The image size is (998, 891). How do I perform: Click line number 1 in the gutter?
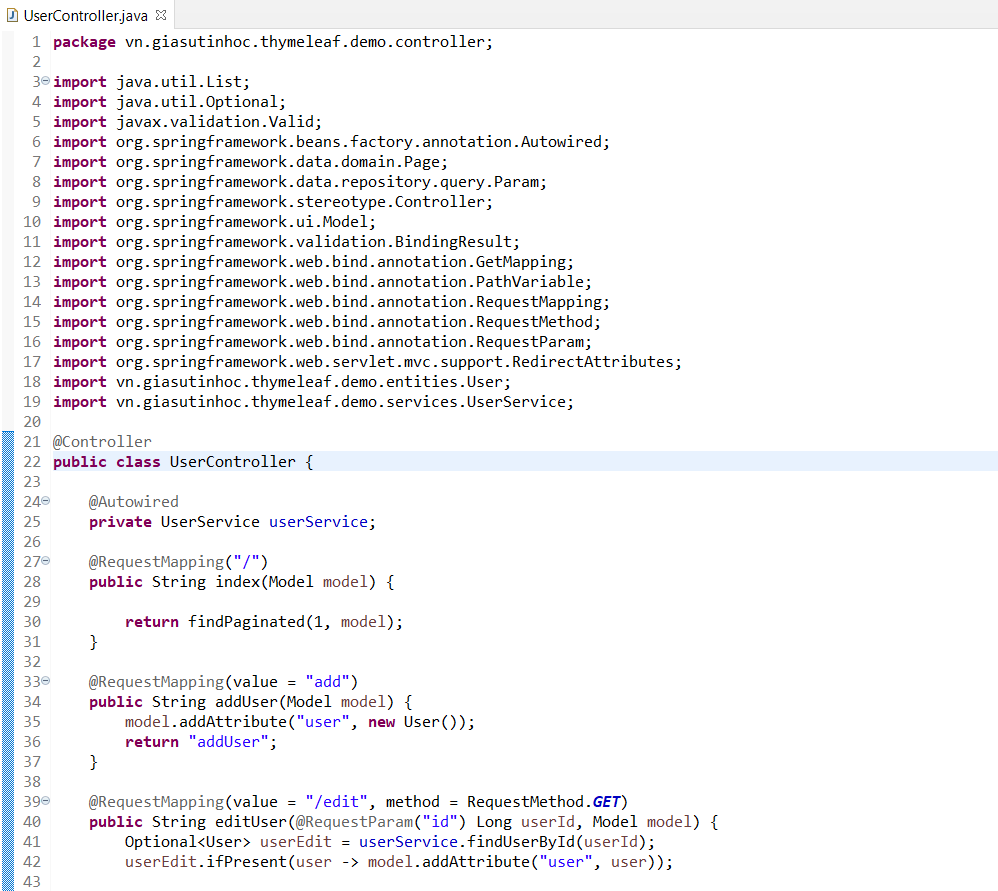click(35, 42)
